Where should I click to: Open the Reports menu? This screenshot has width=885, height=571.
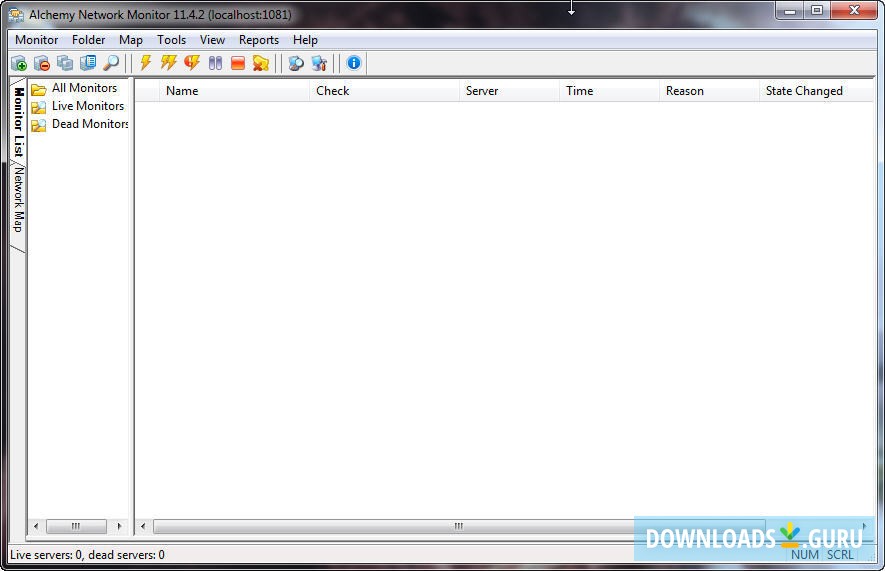[x=259, y=40]
